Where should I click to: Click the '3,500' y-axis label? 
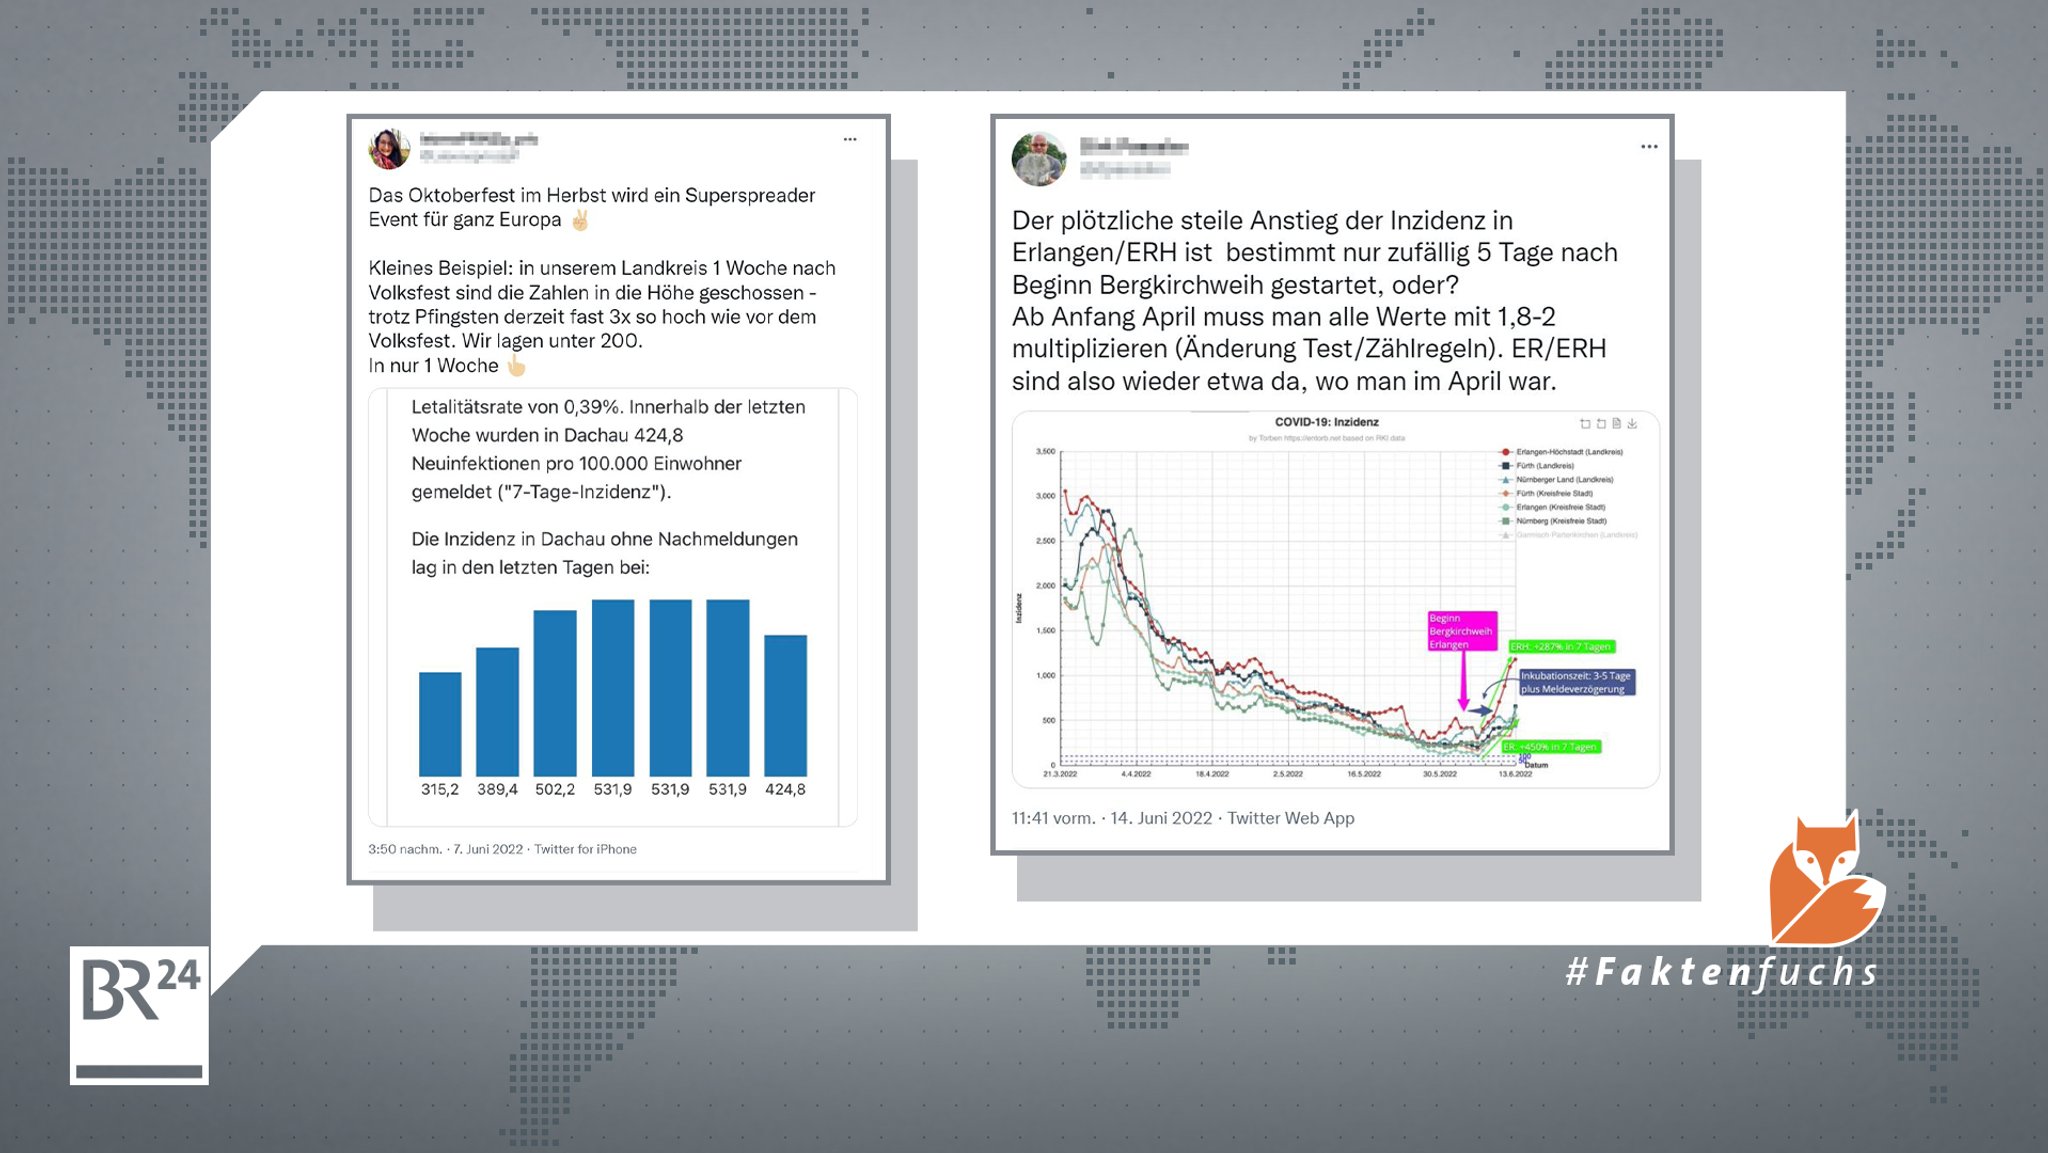1045,451
